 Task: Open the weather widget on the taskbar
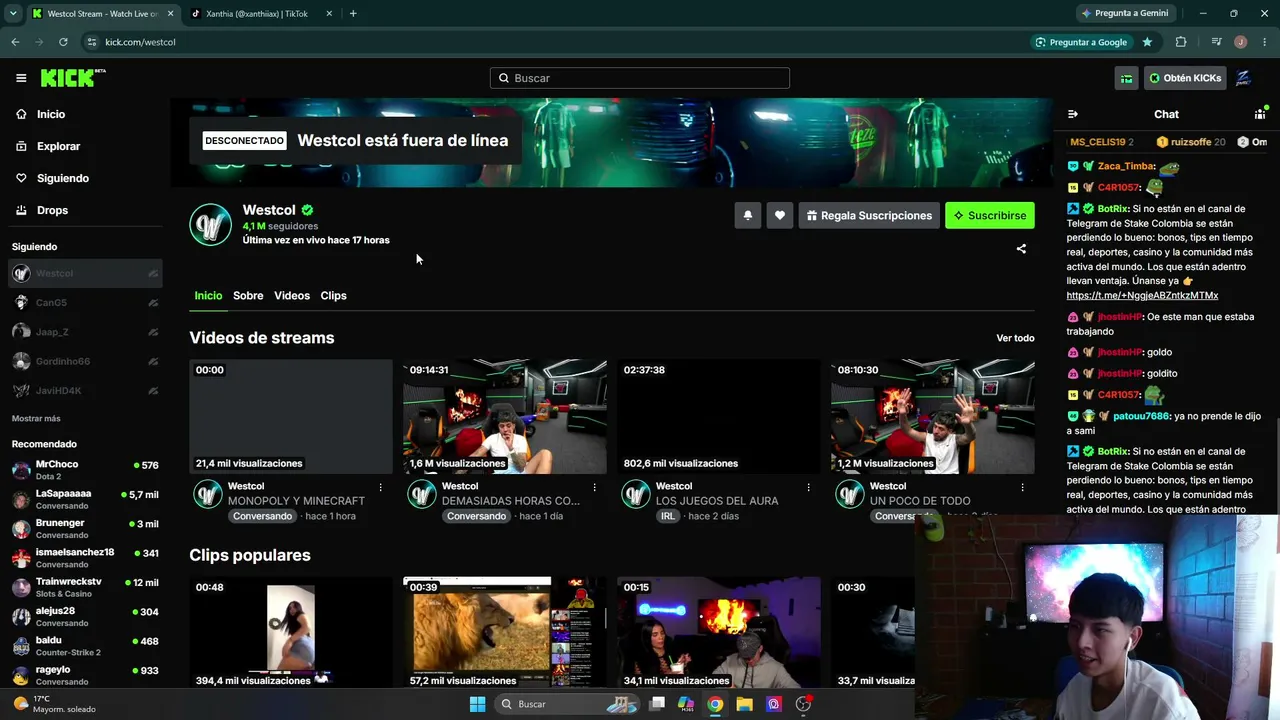[x=55, y=704]
